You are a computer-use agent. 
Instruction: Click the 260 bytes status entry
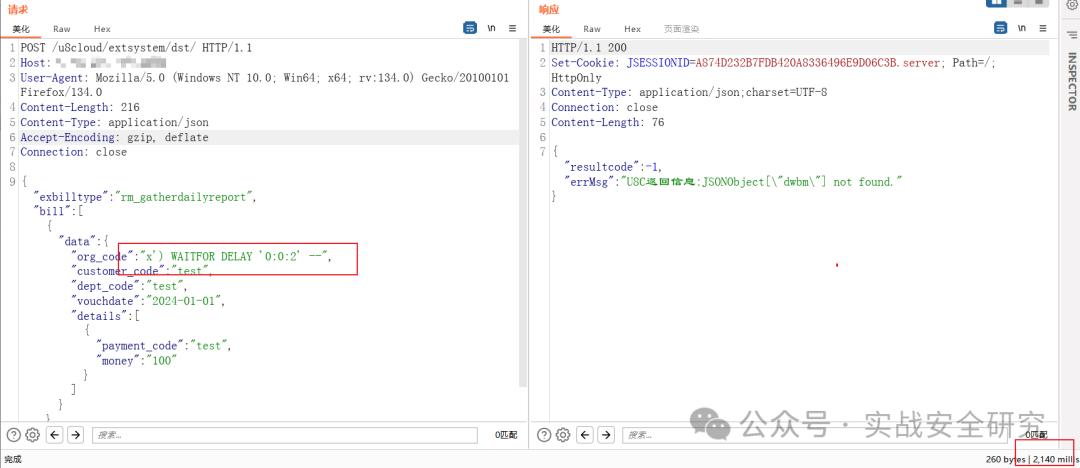point(1006,458)
